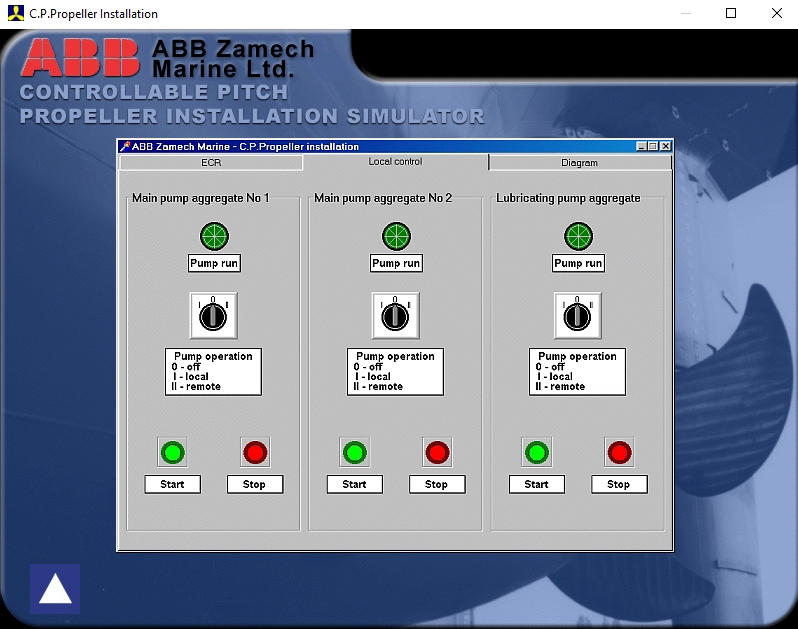Click Main pump aggregate No 1 group title
The height and width of the screenshot is (629, 798).
[x=201, y=198]
